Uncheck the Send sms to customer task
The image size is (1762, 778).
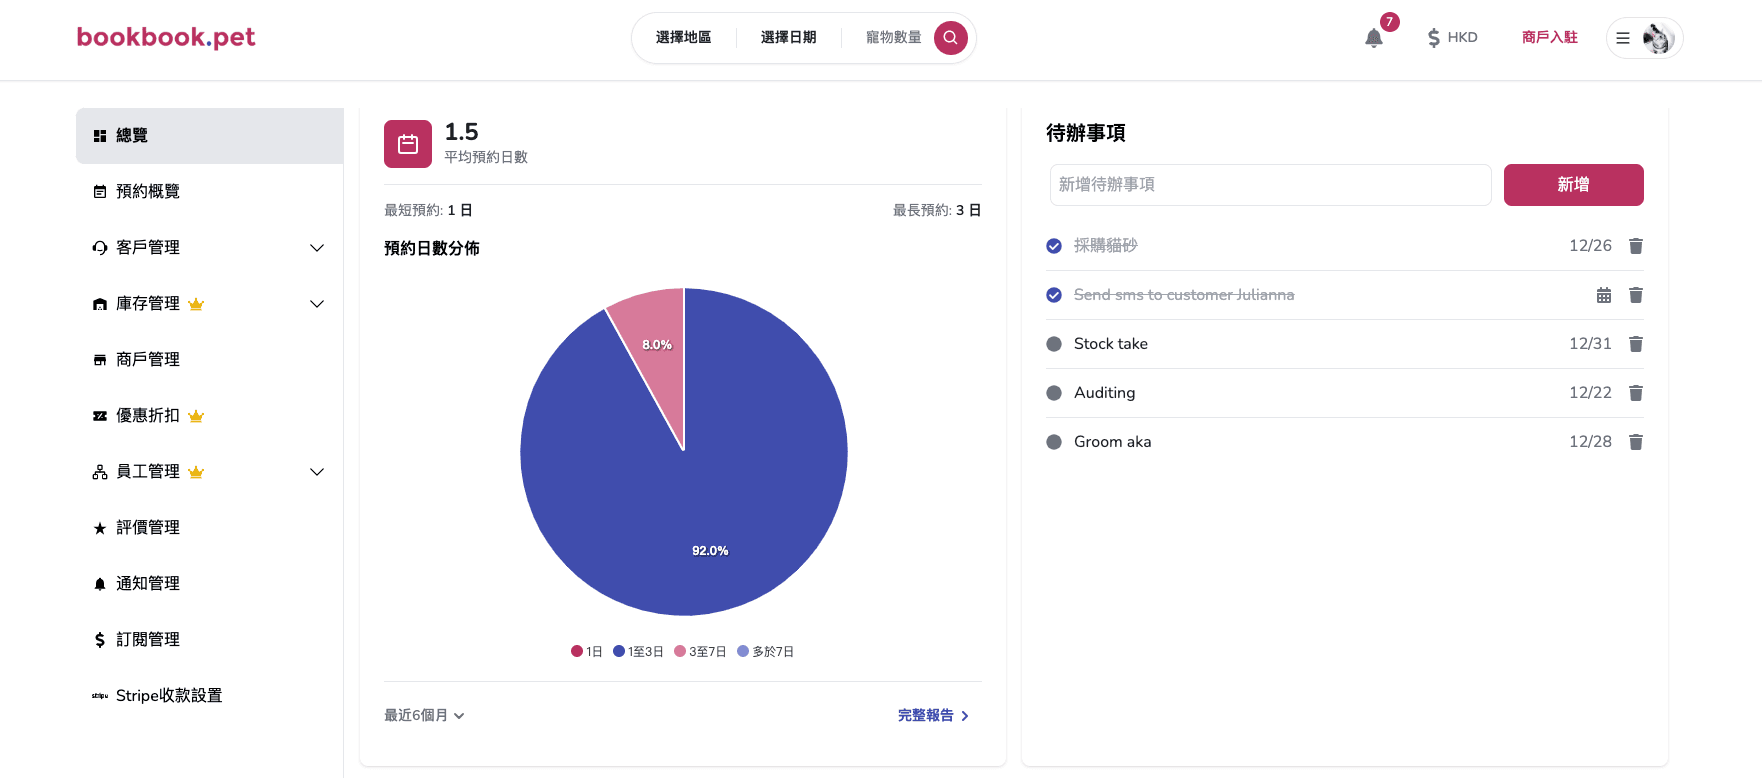pyautogui.click(x=1054, y=295)
